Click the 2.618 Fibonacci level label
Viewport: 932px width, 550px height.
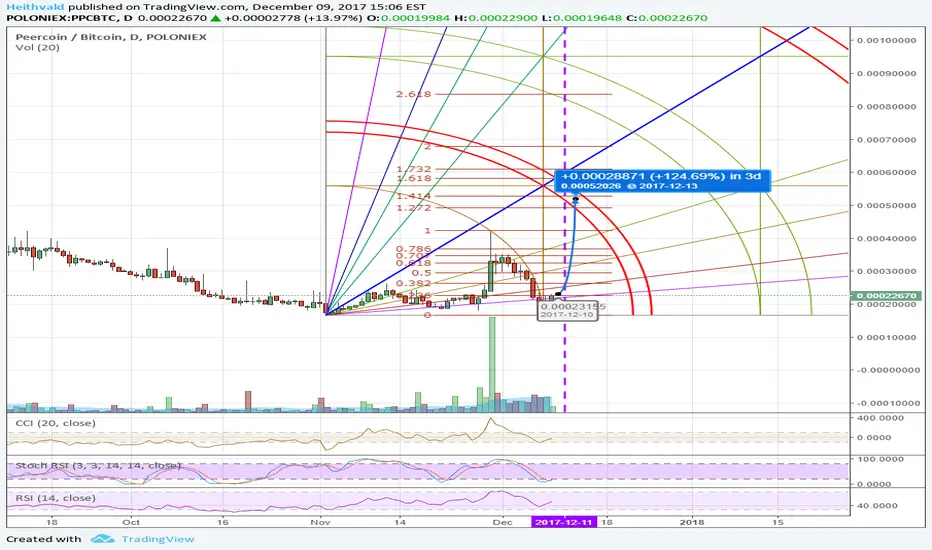coord(414,94)
